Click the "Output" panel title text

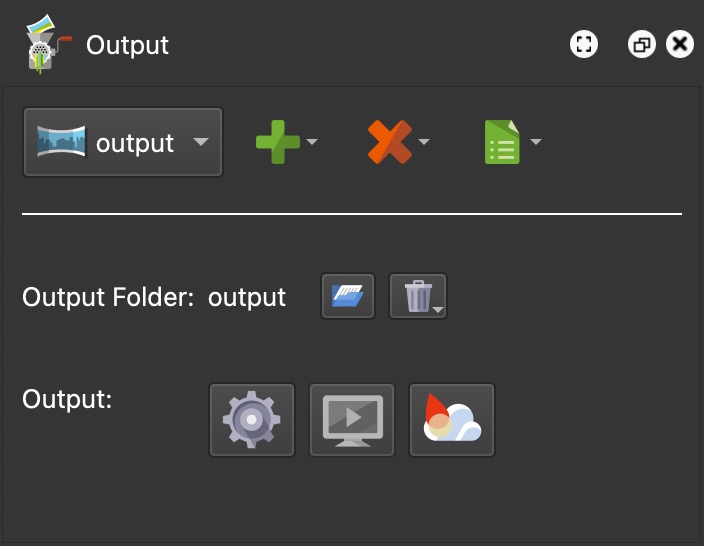coord(127,45)
